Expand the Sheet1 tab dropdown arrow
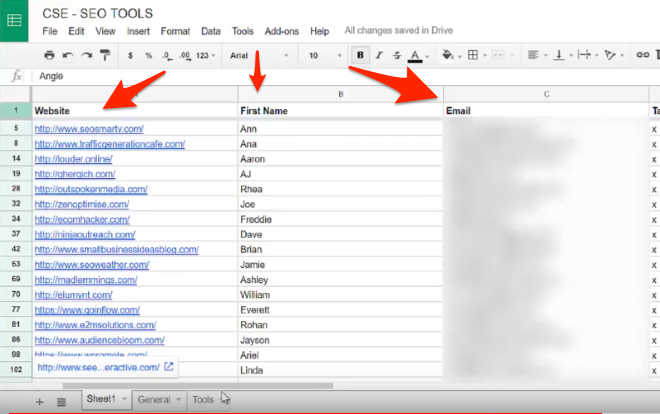This screenshot has width=660, height=414. coord(125,399)
